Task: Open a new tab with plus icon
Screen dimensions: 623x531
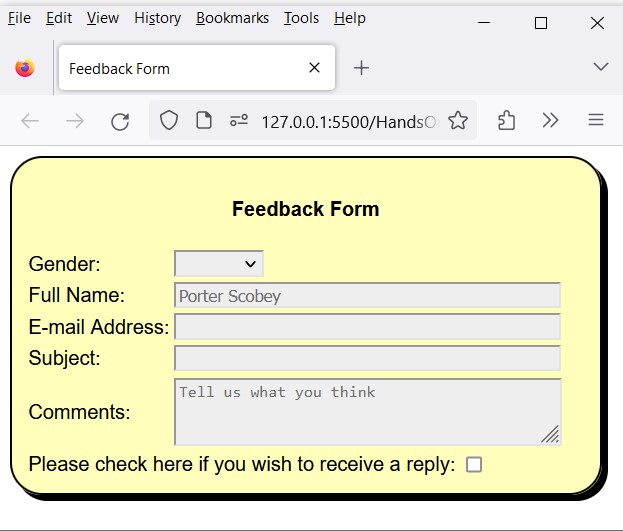Action: (361, 68)
